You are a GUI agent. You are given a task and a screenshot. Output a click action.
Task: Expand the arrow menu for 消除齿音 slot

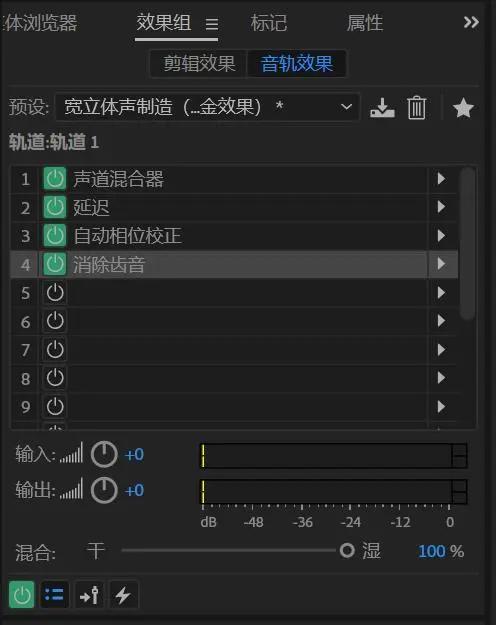pyautogui.click(x=441, y=263)
